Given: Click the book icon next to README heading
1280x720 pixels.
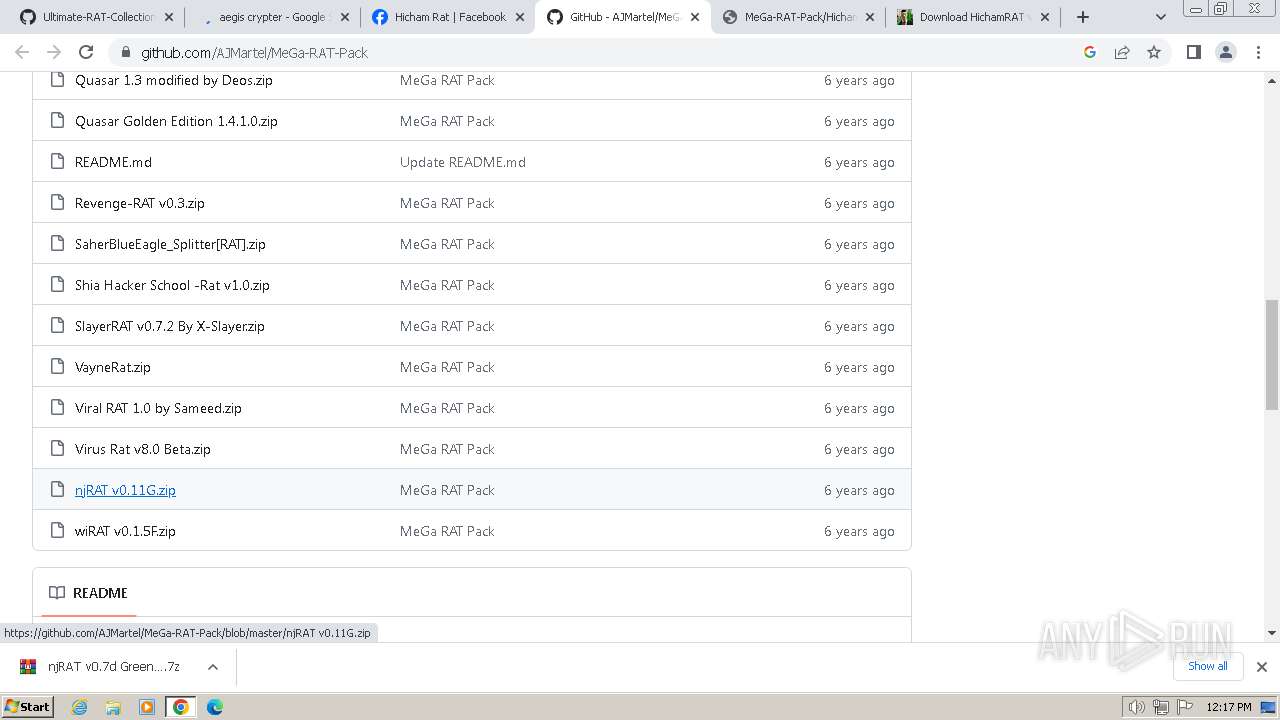Looking at the screenshot, I should pos(57,593).
